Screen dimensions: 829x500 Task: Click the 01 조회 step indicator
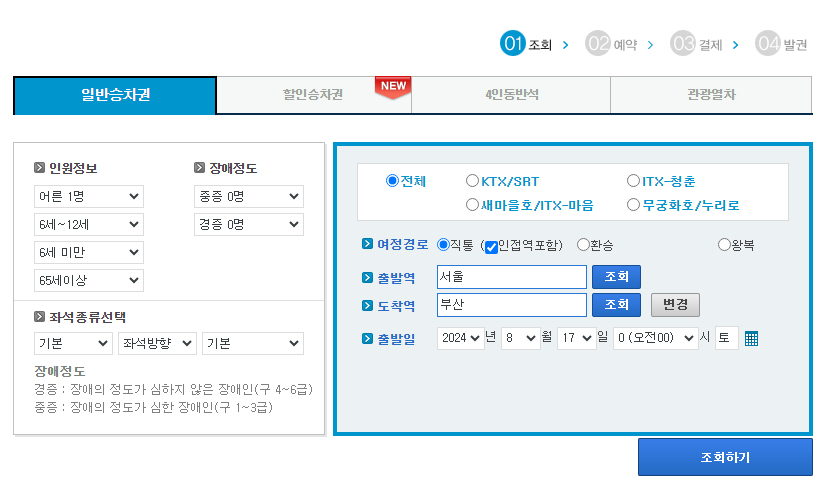(526, 44)
